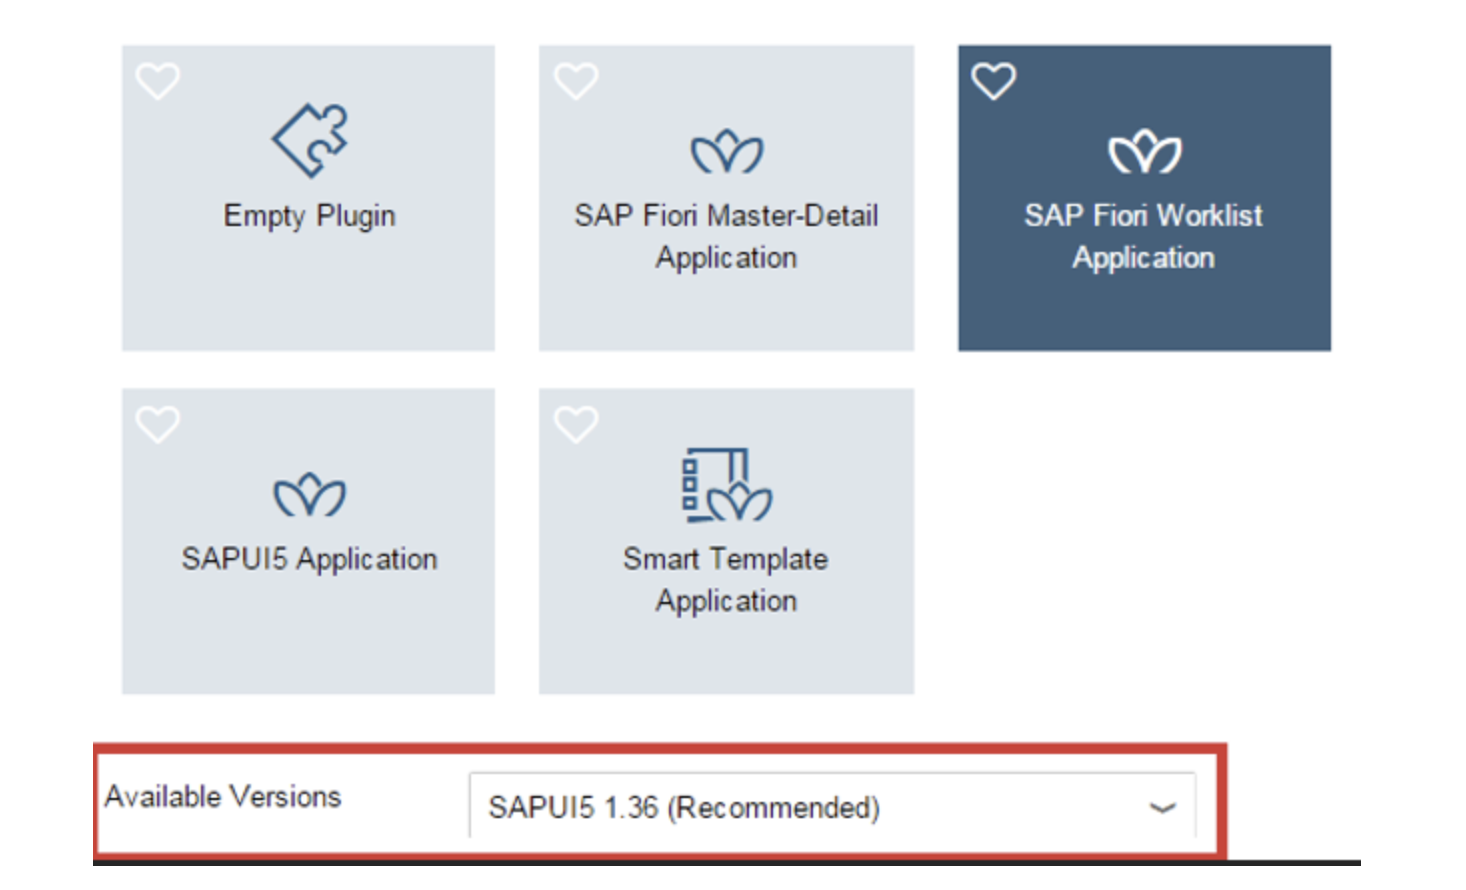Toggle favorite heart on SAP Fiori Worklist tile
The image size is (1466, 890).
click(x=994, y=81)
